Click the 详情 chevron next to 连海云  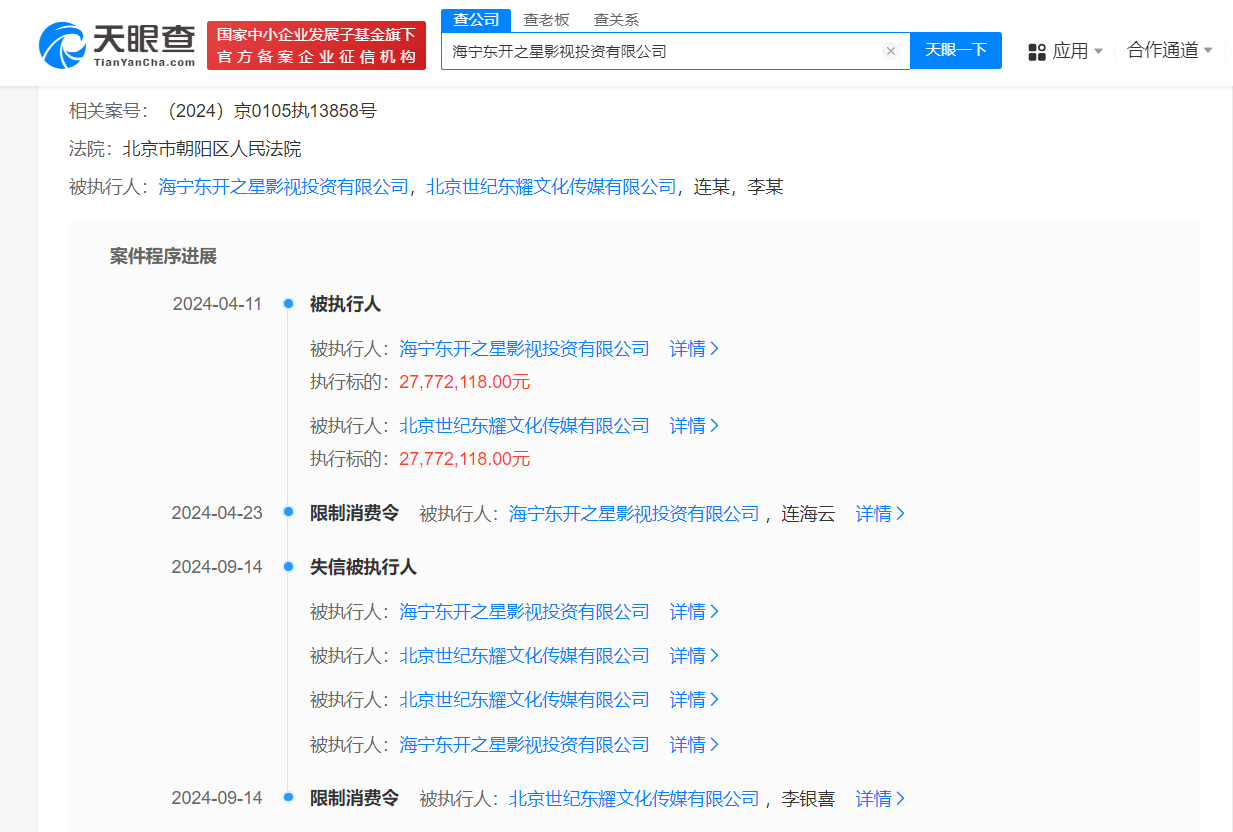click(880, 513)
